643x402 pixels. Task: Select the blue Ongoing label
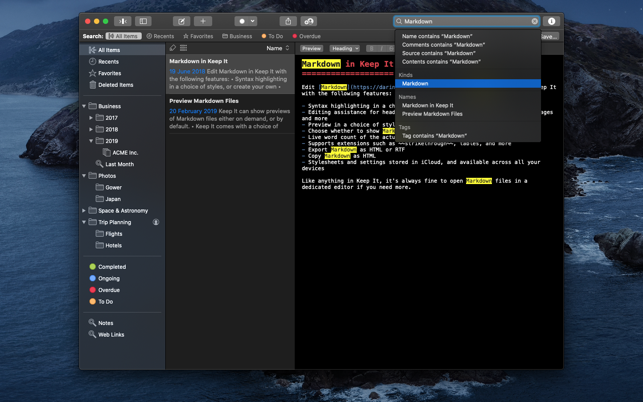[x=122, y=278]
